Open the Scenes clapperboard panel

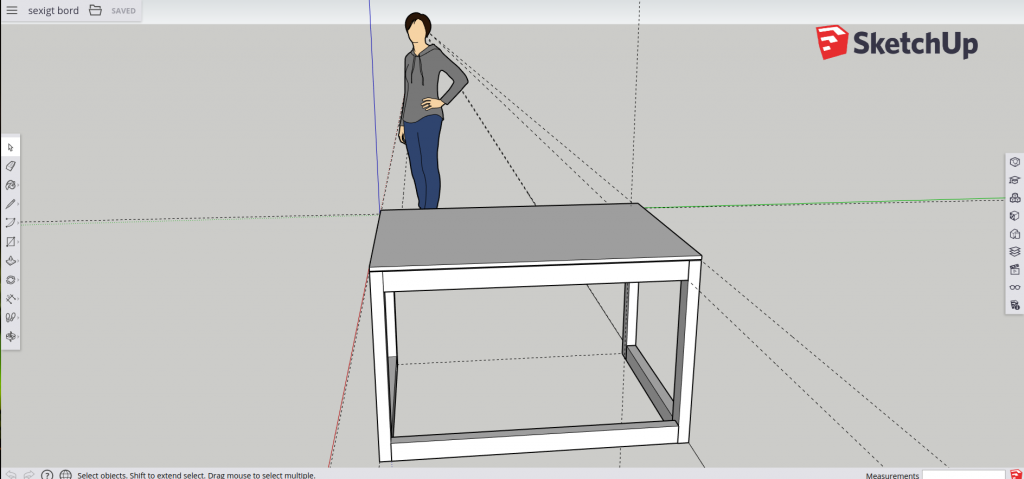1014,269
